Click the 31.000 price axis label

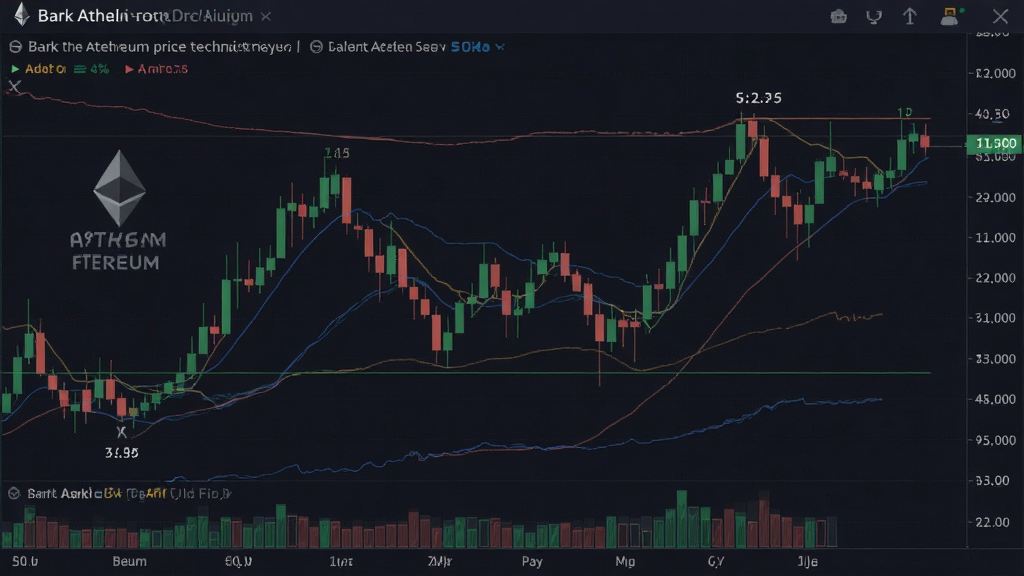tap(995, 318)
